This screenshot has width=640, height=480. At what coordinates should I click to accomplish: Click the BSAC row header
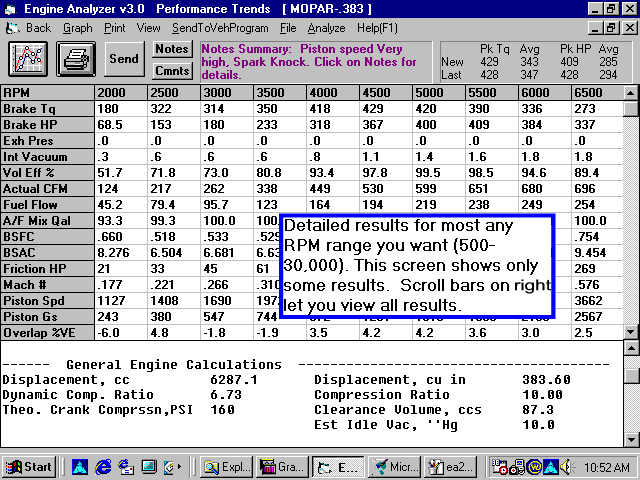pyautogui.click(x=47, y=253)
